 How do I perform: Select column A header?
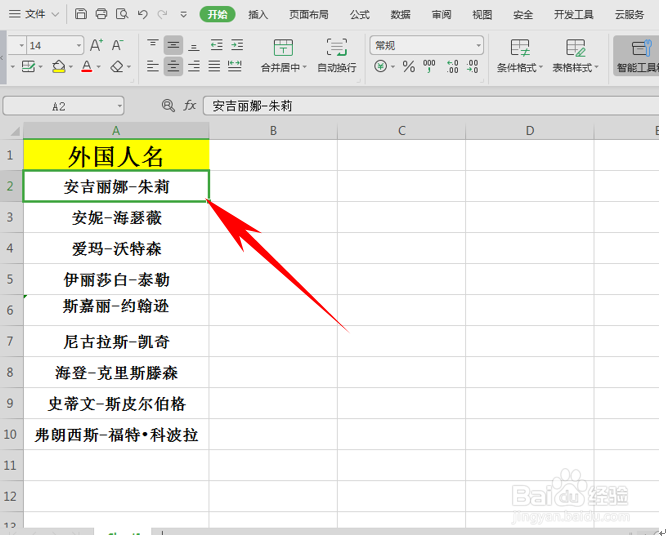116,131
